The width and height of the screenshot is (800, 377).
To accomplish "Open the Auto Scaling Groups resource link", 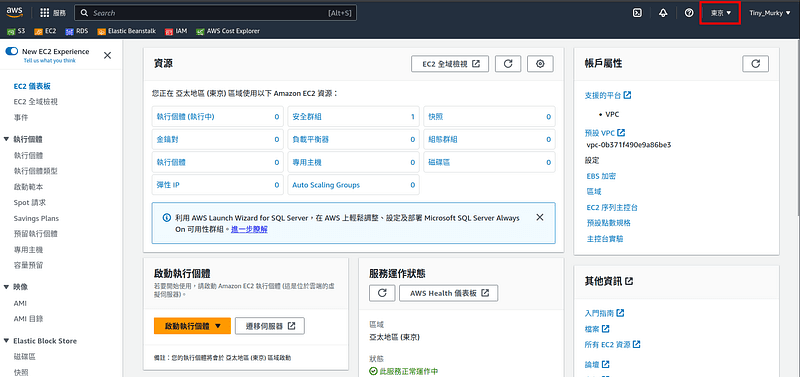I will tap(326, 185).
